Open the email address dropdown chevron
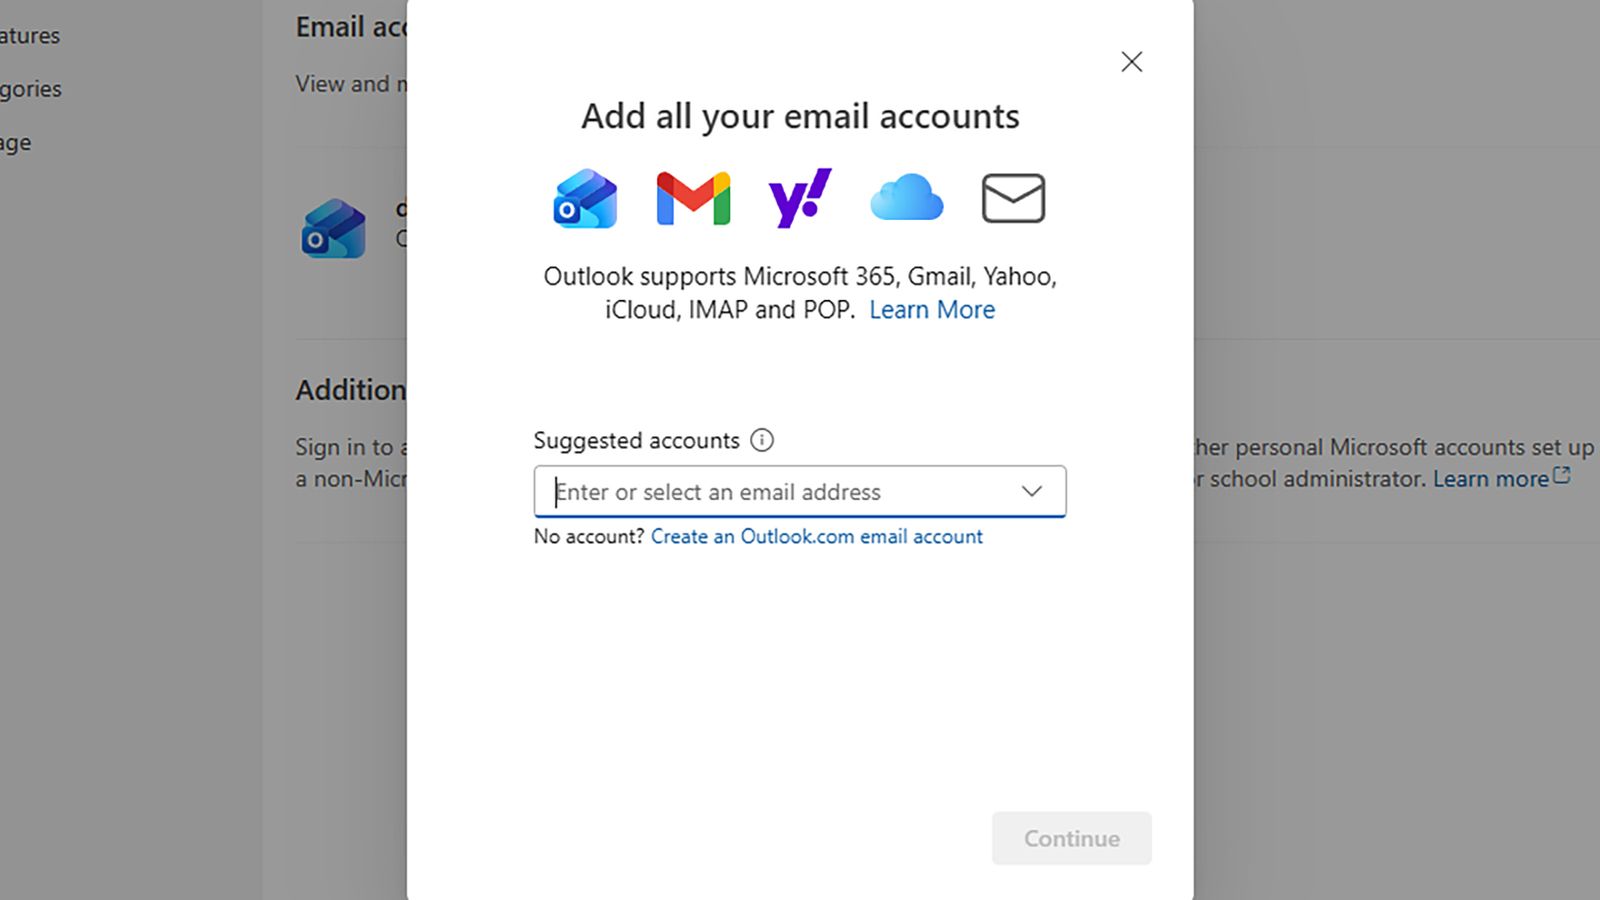The height and width of the screenshot is (900, 1600). pos(1030,491)
